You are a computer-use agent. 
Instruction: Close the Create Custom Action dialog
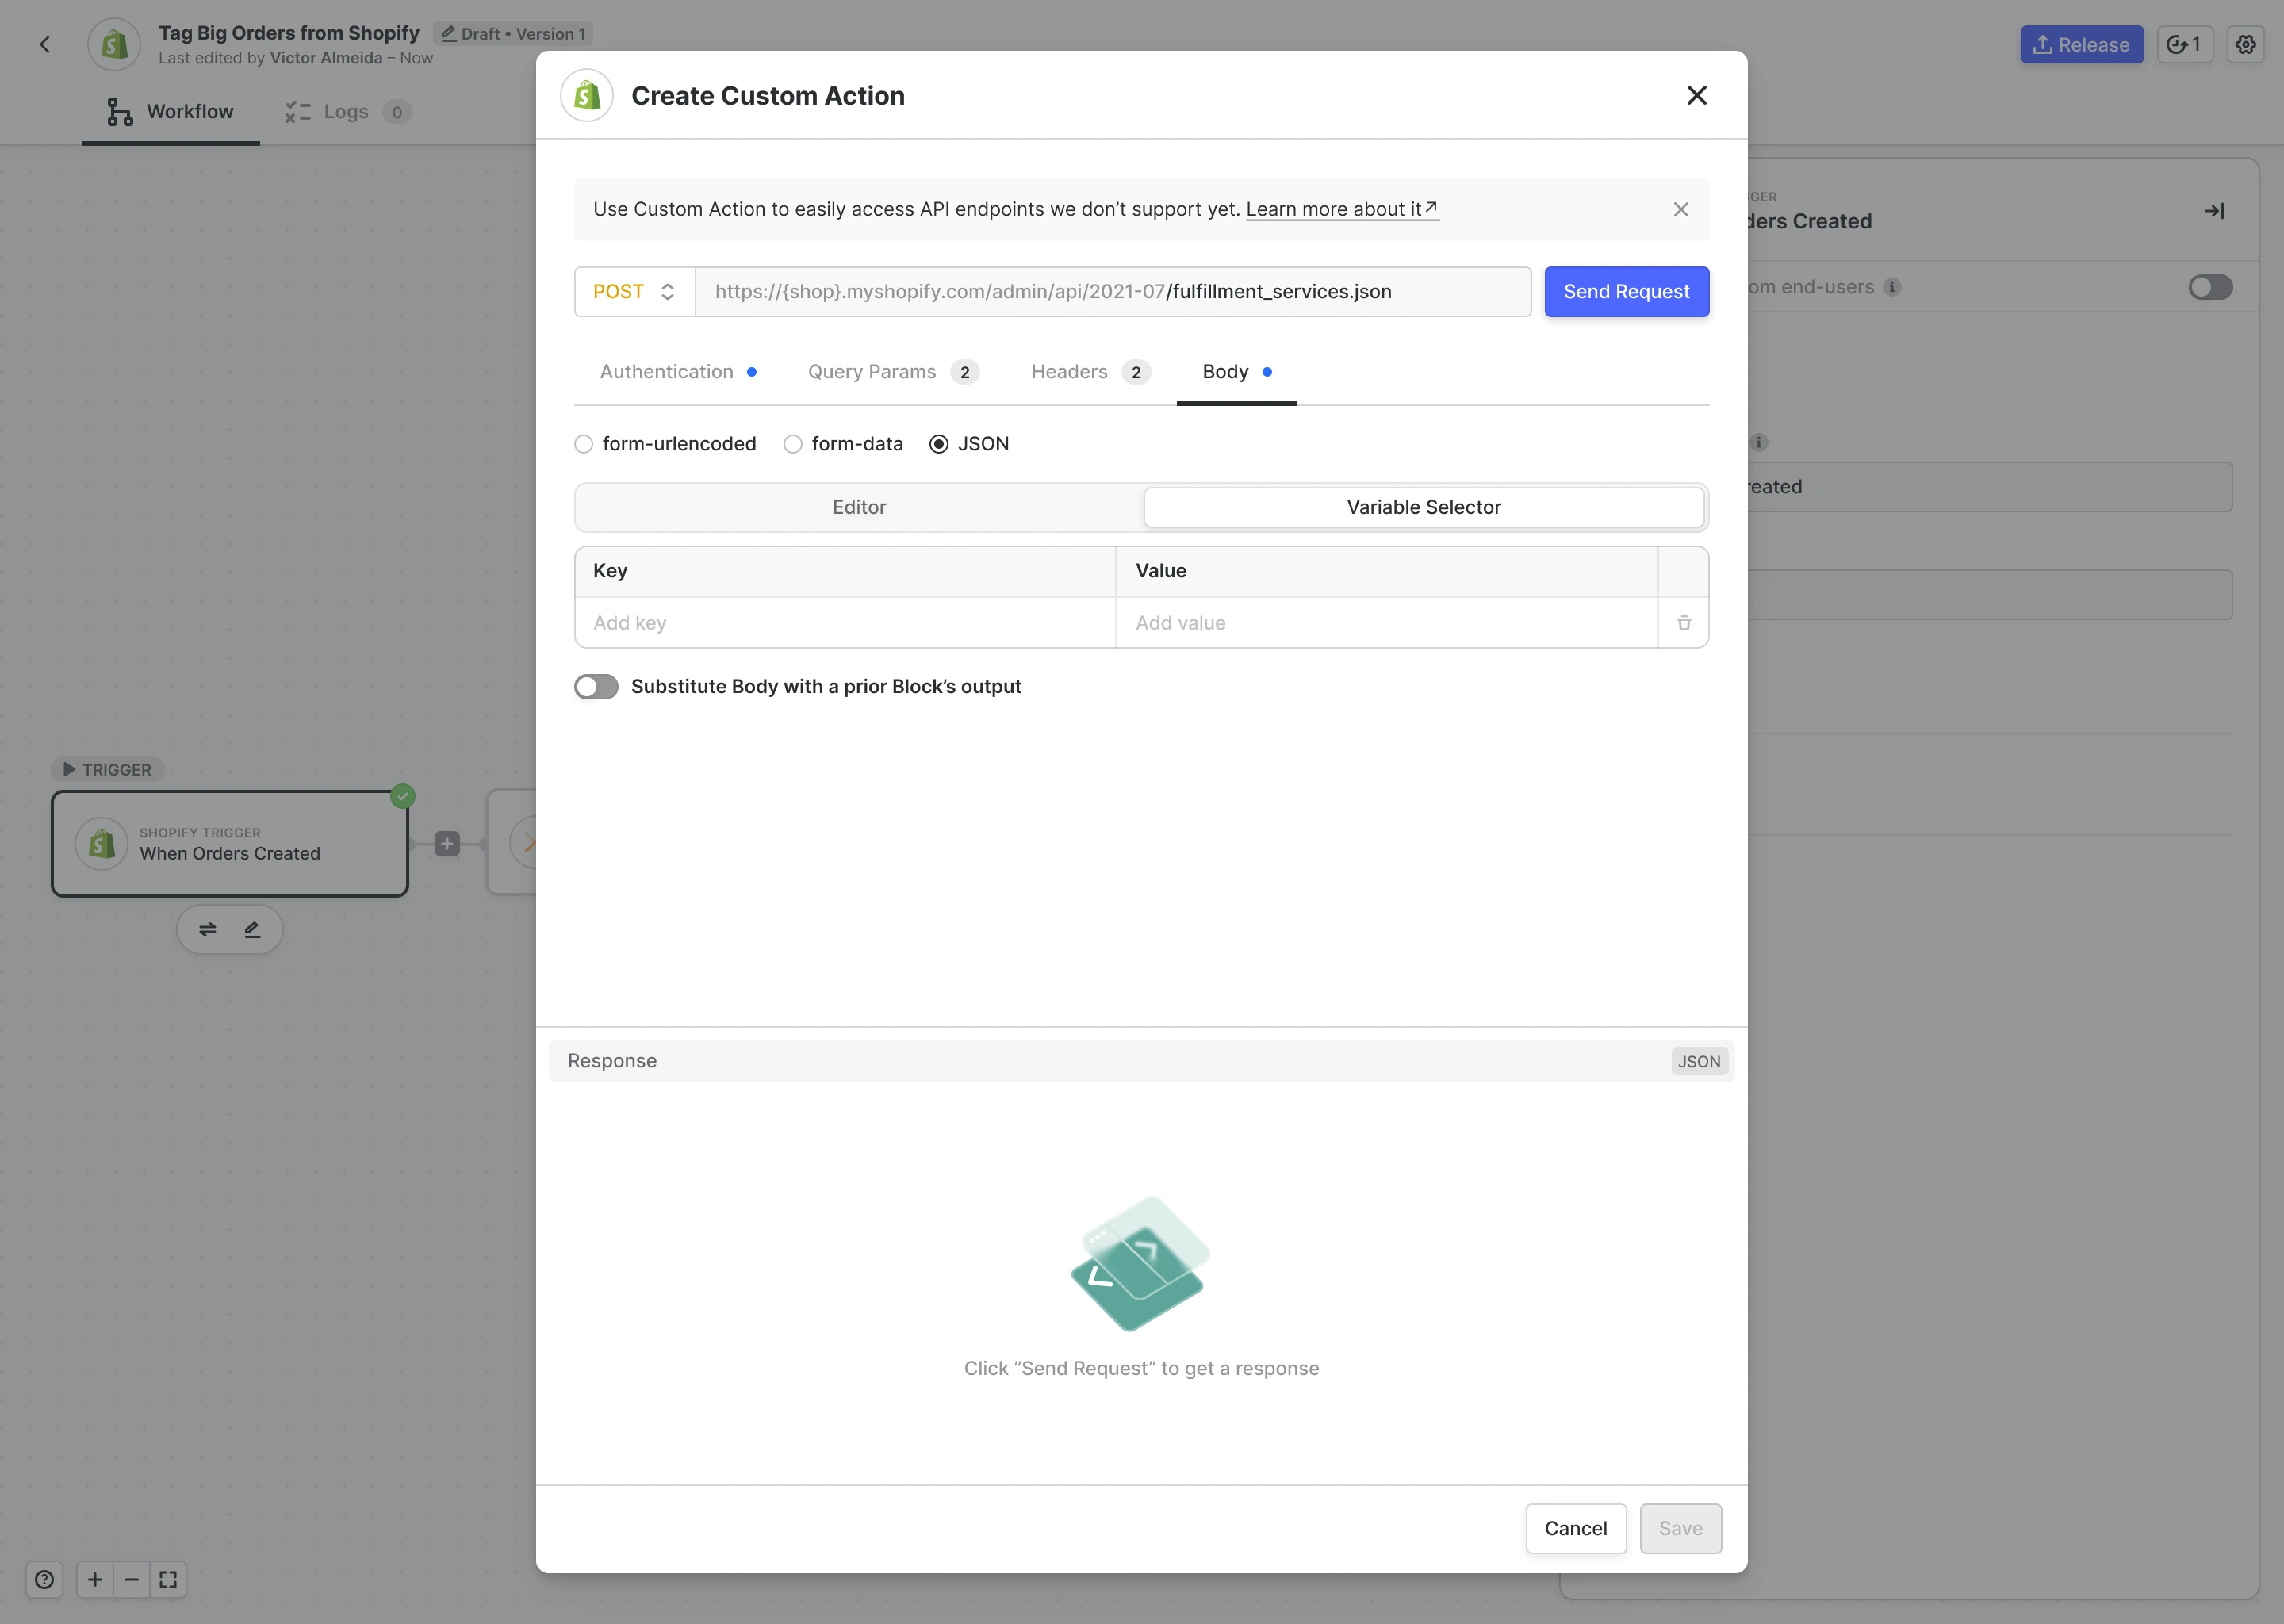pos(1696,95)
